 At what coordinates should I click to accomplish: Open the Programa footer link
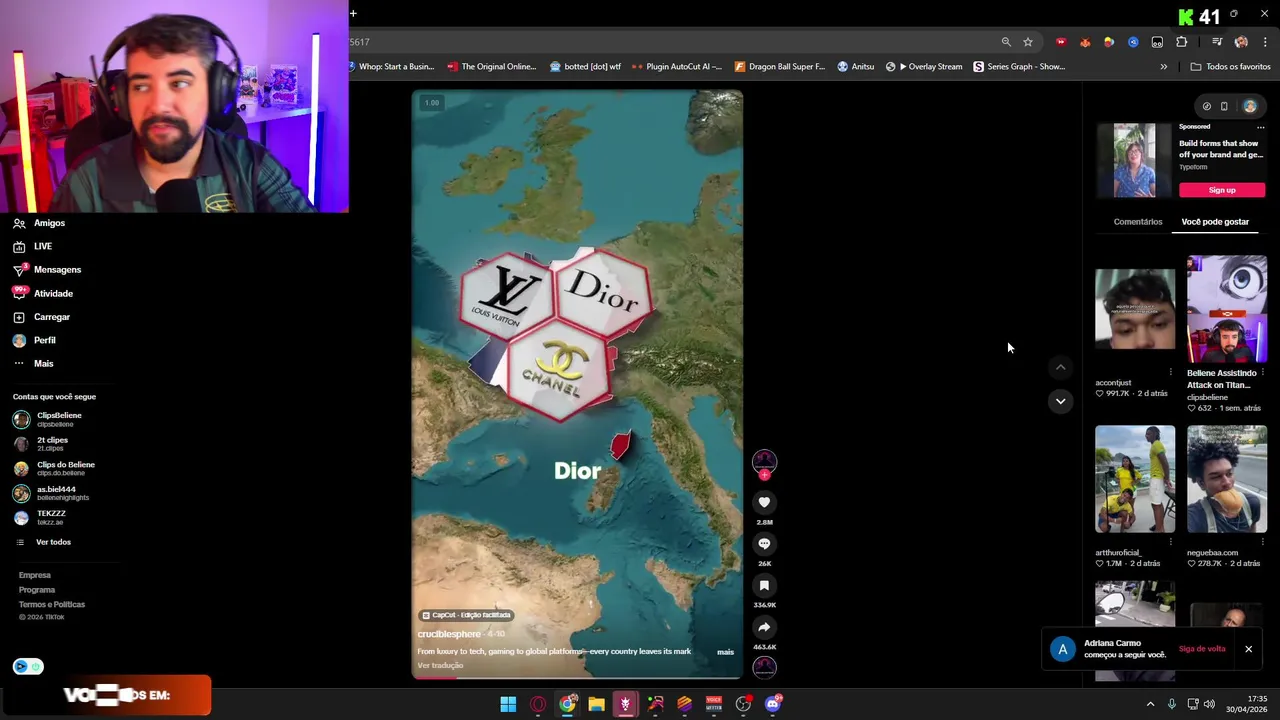coord(37,590)
